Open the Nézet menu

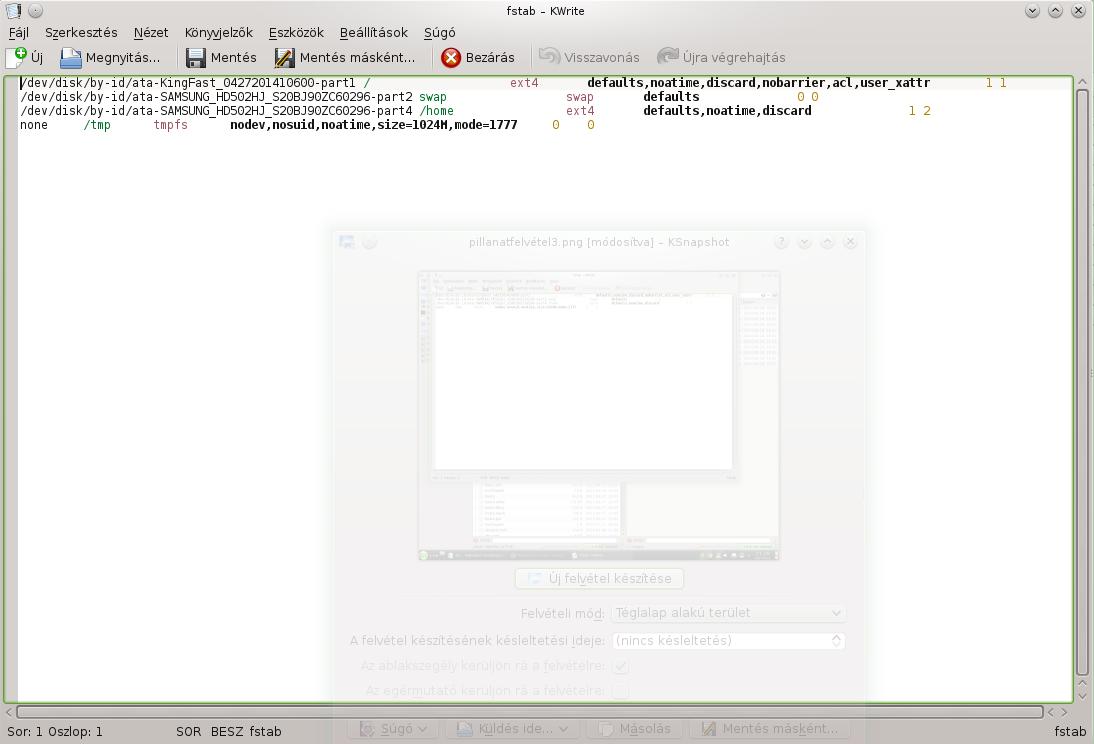pyautogui.click(x=151, y=33)
